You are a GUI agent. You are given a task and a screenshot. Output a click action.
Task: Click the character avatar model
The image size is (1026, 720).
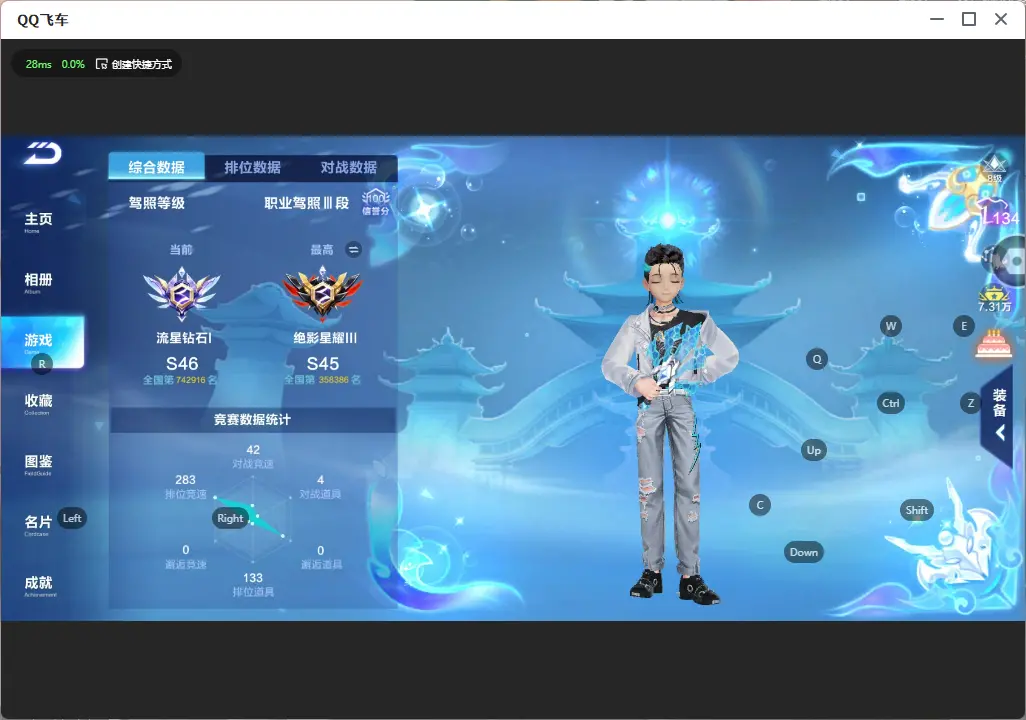pos(671,422)
